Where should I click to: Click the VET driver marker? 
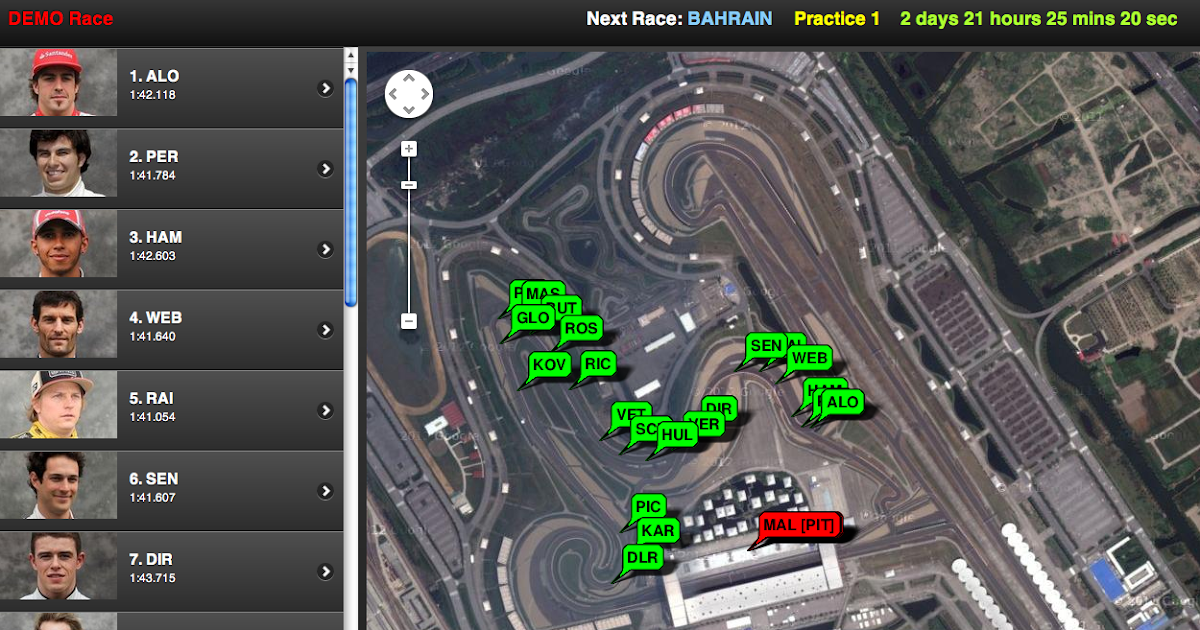click(626, 412)
